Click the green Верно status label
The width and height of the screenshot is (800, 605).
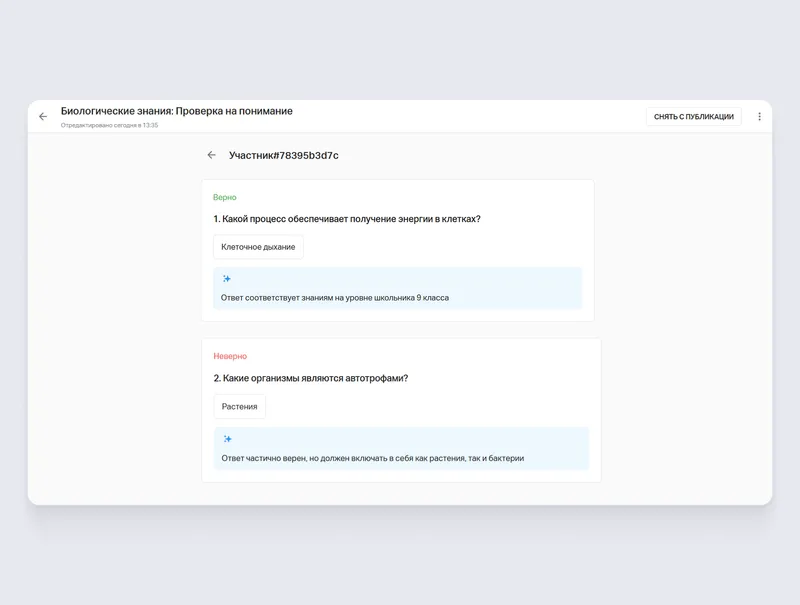point(224,197)
